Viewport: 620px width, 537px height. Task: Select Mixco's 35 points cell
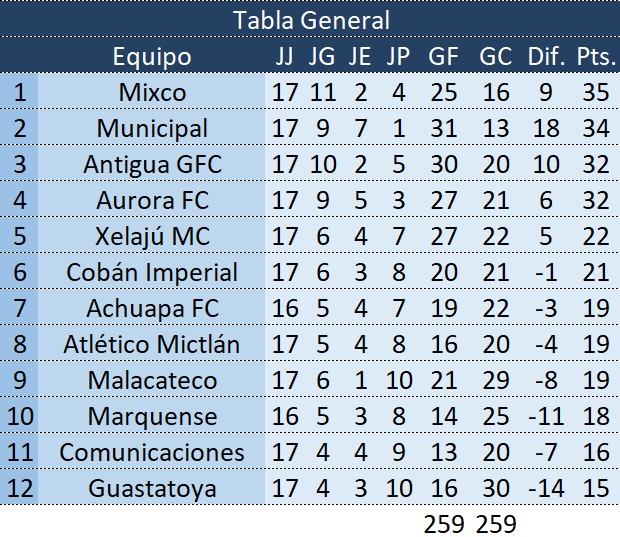(596, 93)
